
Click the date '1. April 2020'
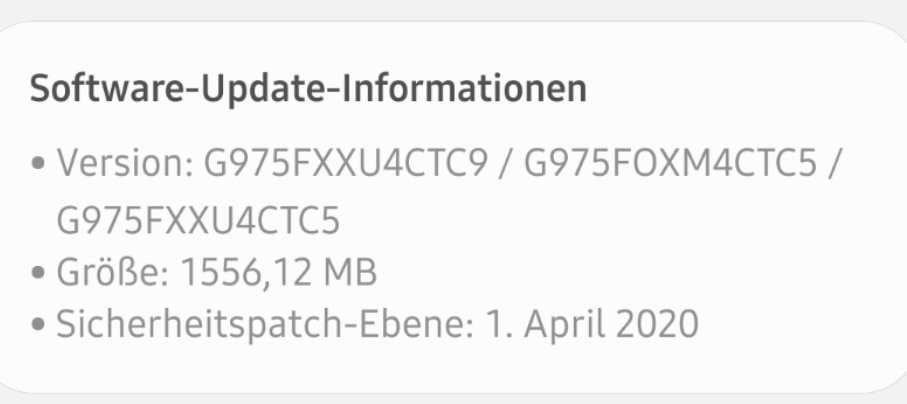click(592, 325)
